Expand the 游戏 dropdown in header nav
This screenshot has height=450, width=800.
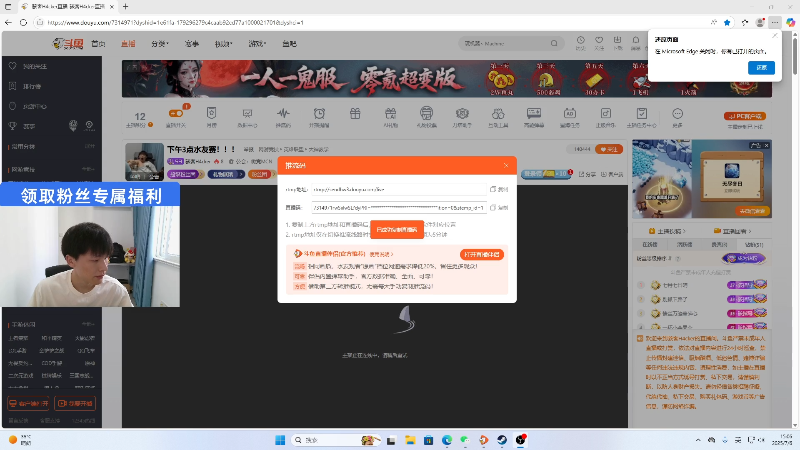tap(257, 44)
